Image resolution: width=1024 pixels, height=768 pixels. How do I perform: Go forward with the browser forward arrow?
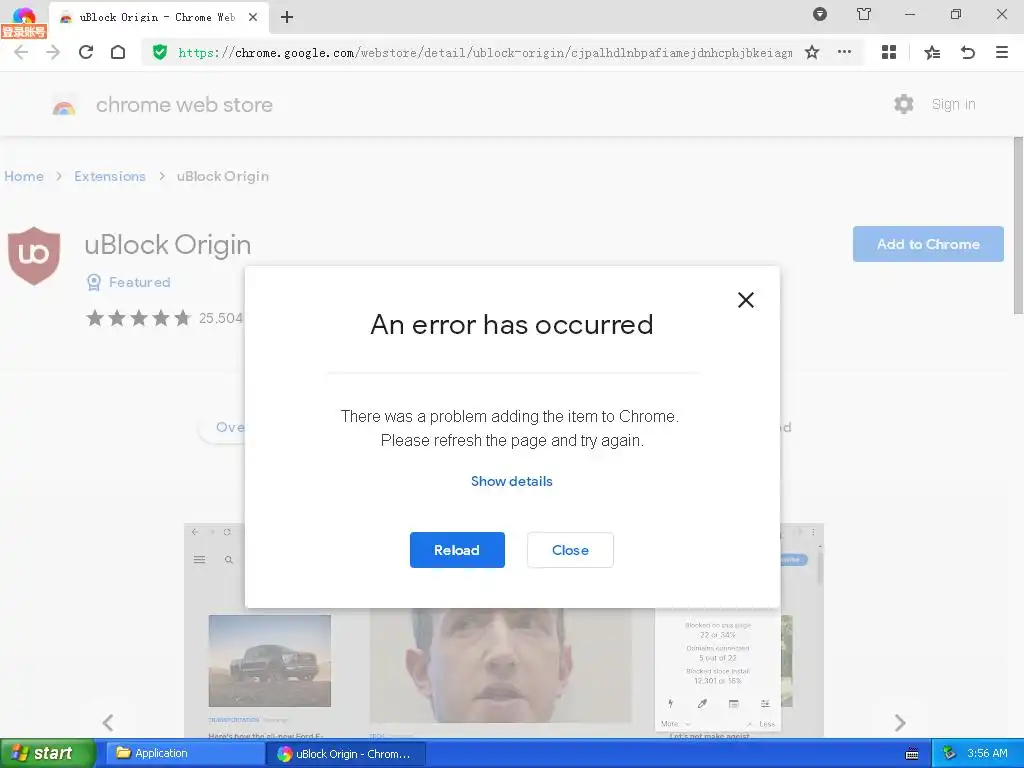click(53, 52)
